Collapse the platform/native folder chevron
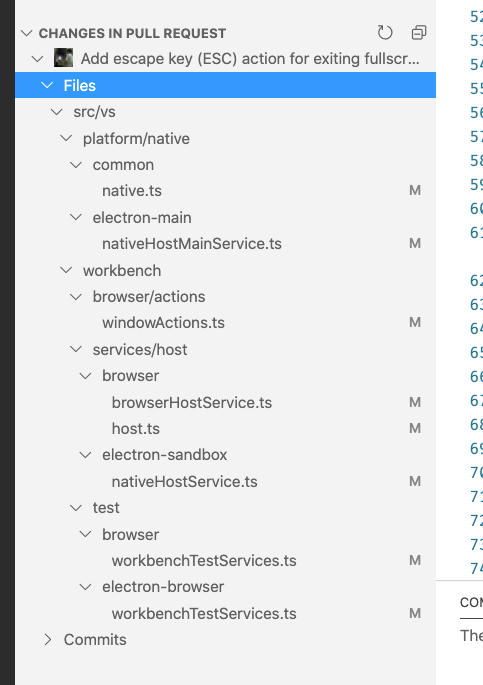 (x=66, y=138)
